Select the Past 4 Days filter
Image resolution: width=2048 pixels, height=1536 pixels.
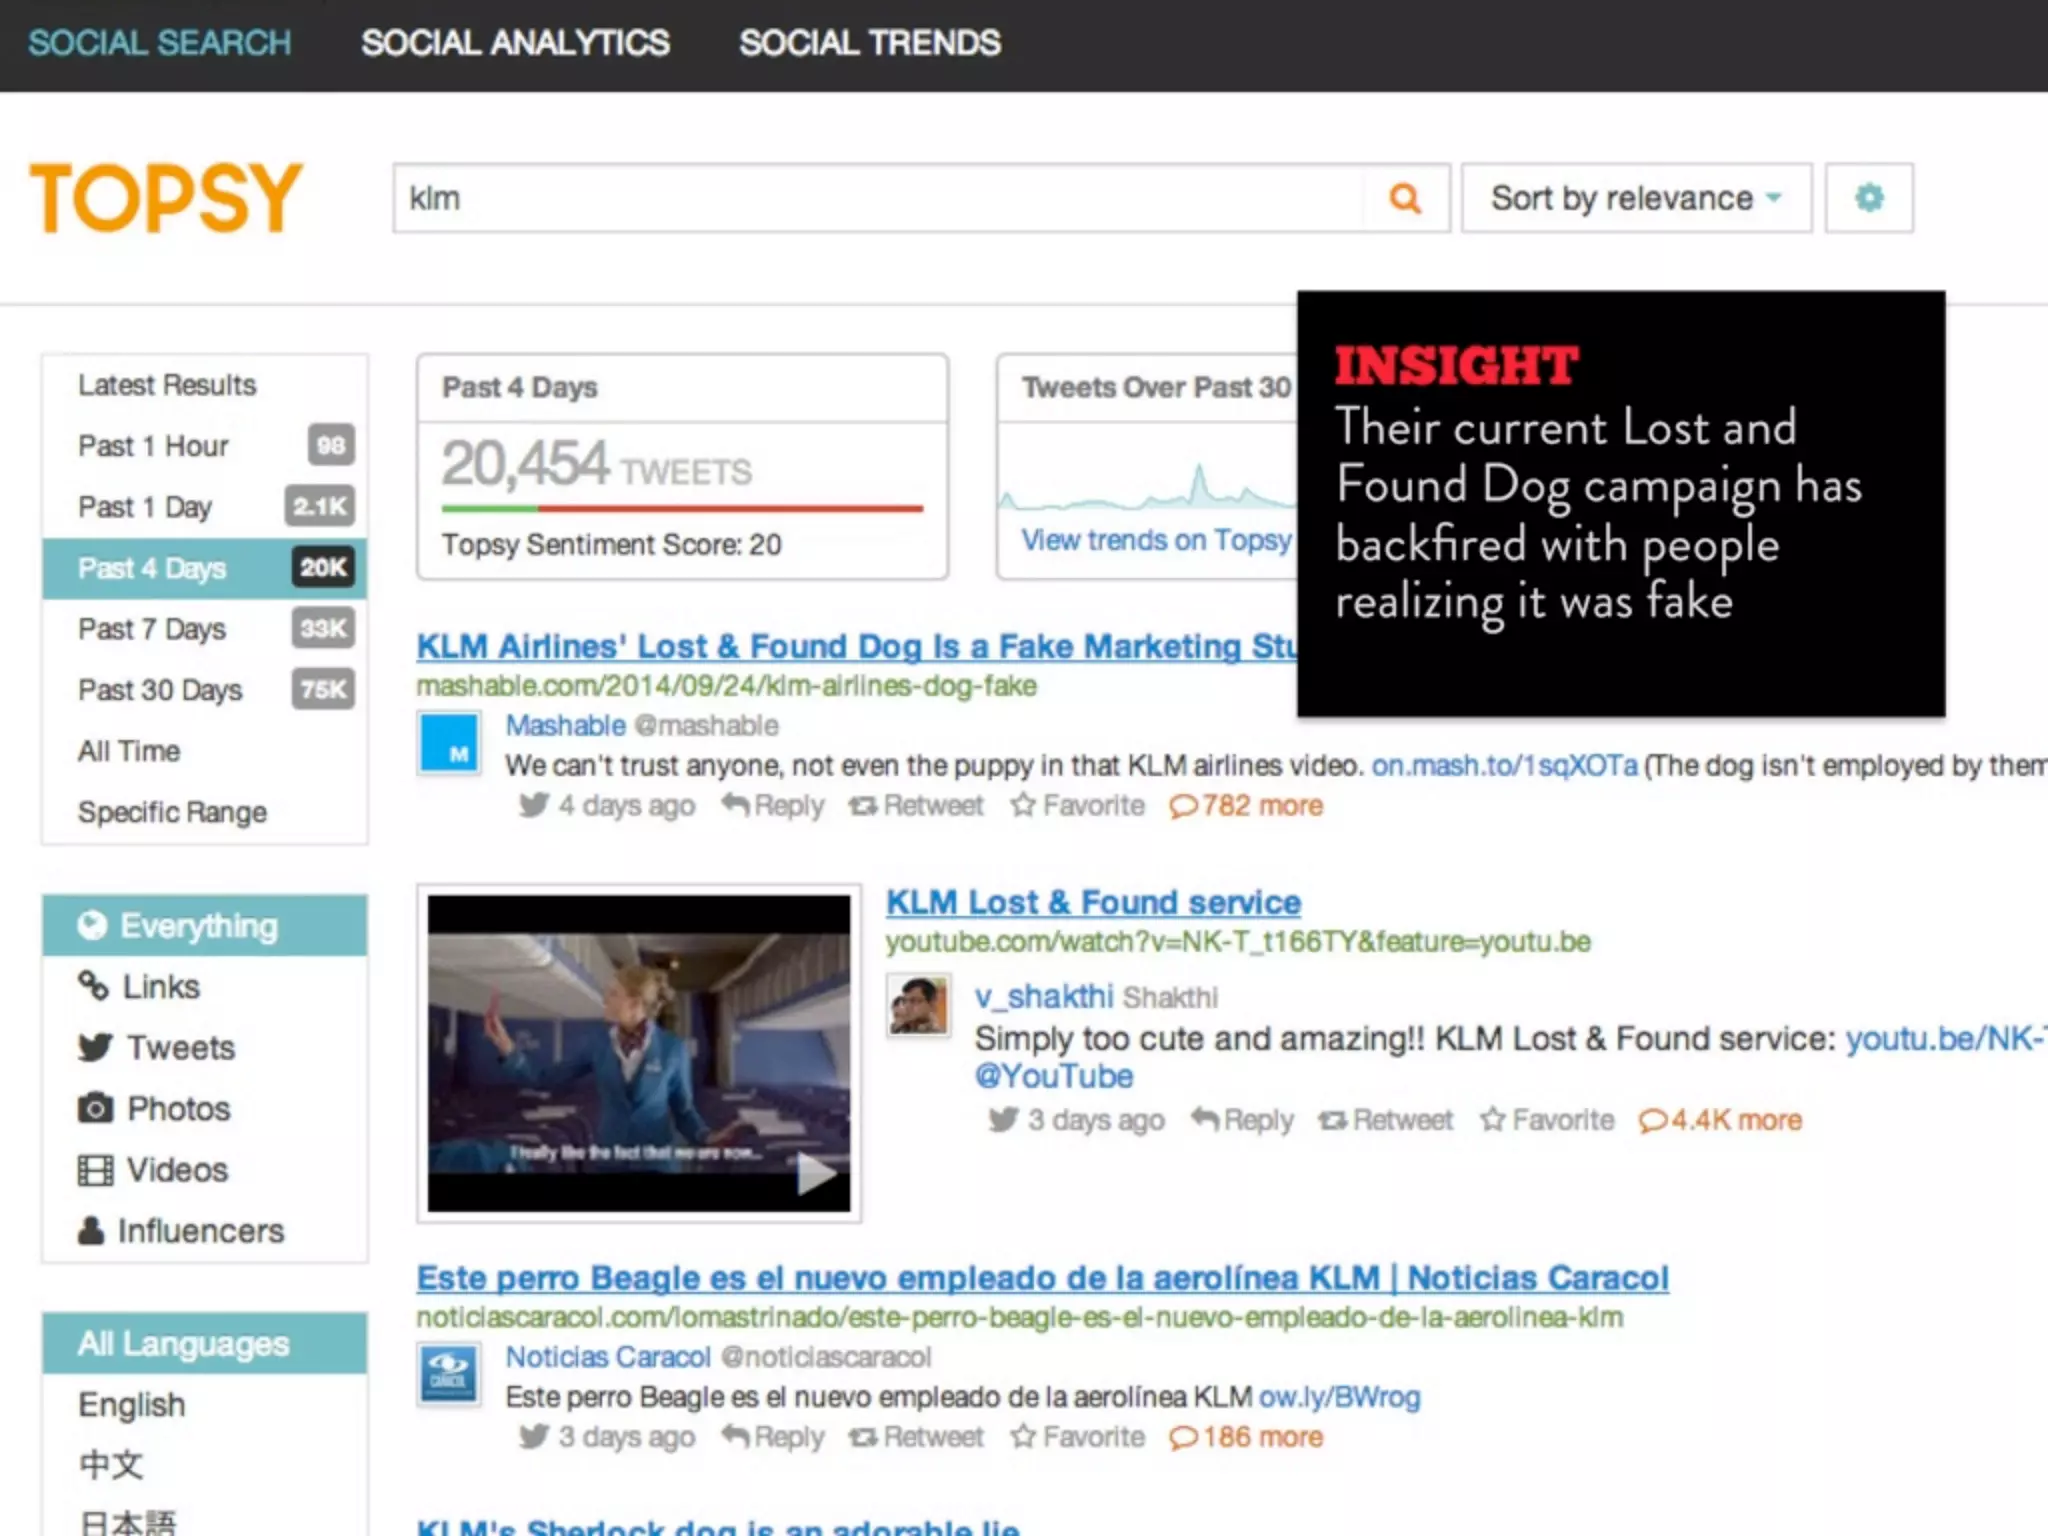point(205,568)
